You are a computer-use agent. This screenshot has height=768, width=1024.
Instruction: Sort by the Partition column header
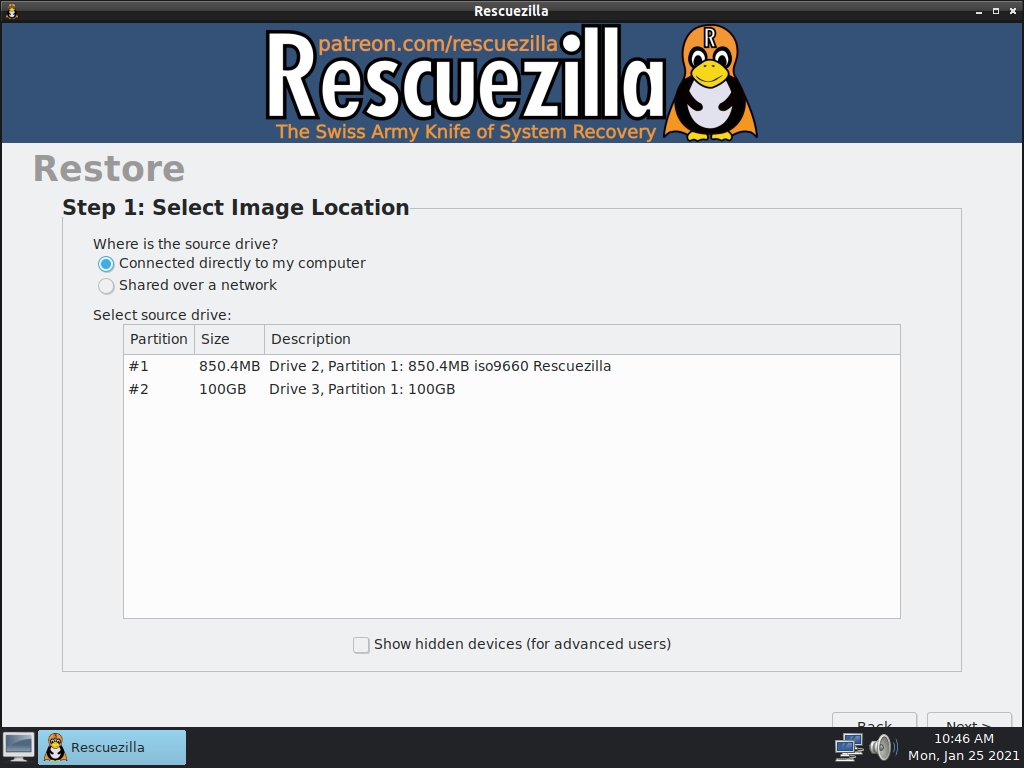[x=159, y=340]
